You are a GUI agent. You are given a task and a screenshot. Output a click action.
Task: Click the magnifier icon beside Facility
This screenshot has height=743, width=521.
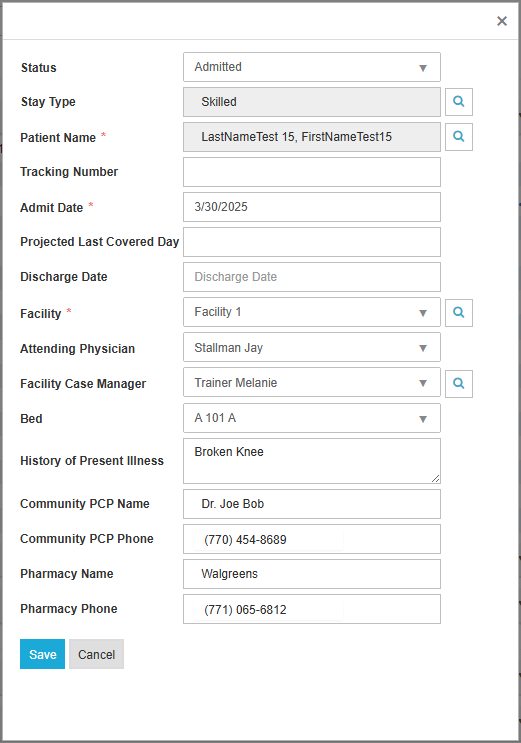coord(458,313)
